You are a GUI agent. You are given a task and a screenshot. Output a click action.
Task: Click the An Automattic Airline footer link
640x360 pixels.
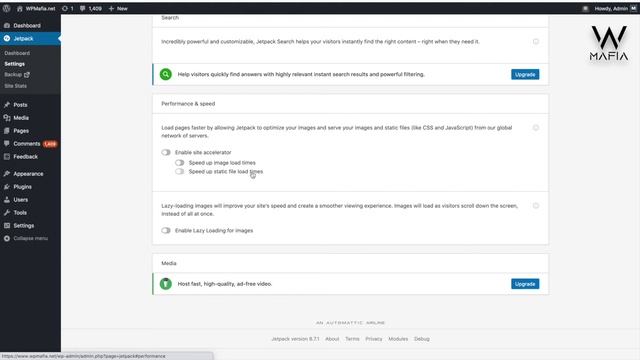tap(351, 323)
